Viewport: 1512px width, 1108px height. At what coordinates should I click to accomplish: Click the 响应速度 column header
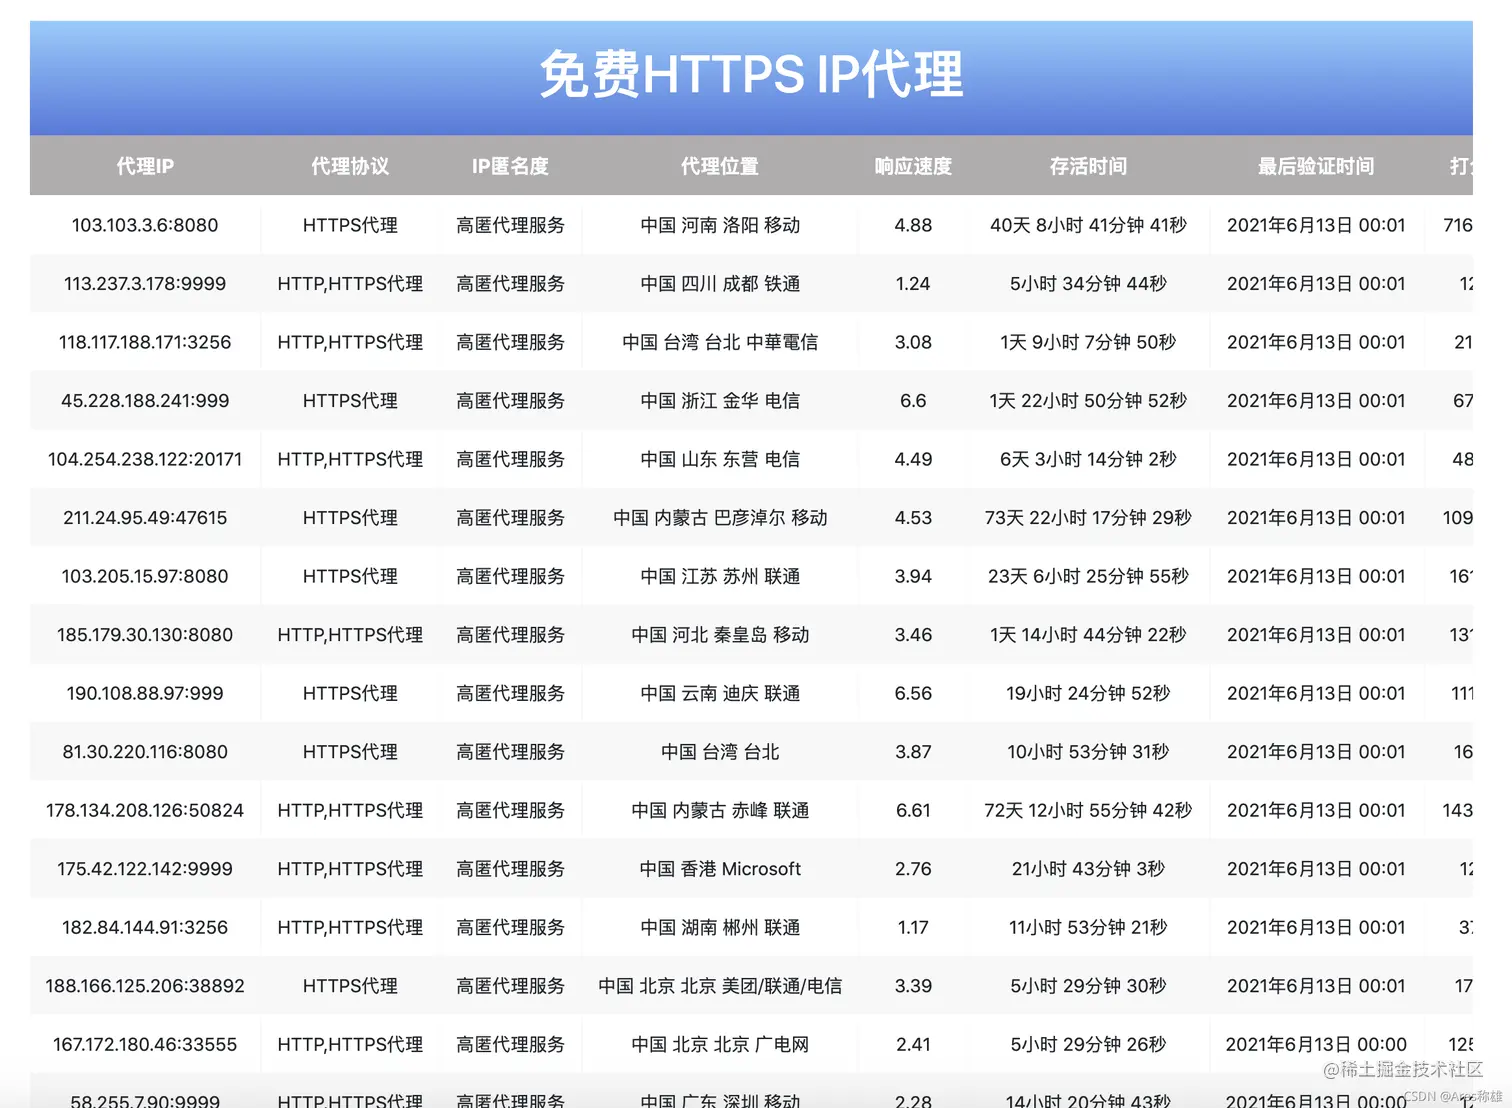click(913, 166)
